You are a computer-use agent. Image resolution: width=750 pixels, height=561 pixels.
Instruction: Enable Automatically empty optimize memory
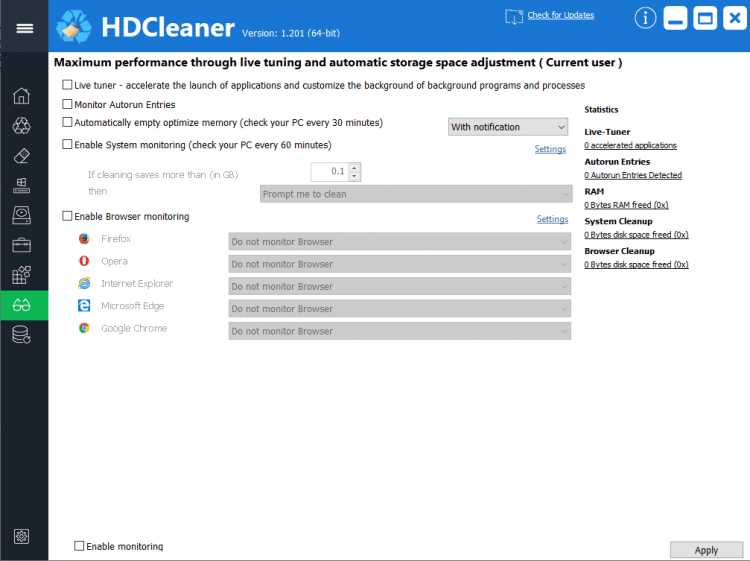pos(67,122)
